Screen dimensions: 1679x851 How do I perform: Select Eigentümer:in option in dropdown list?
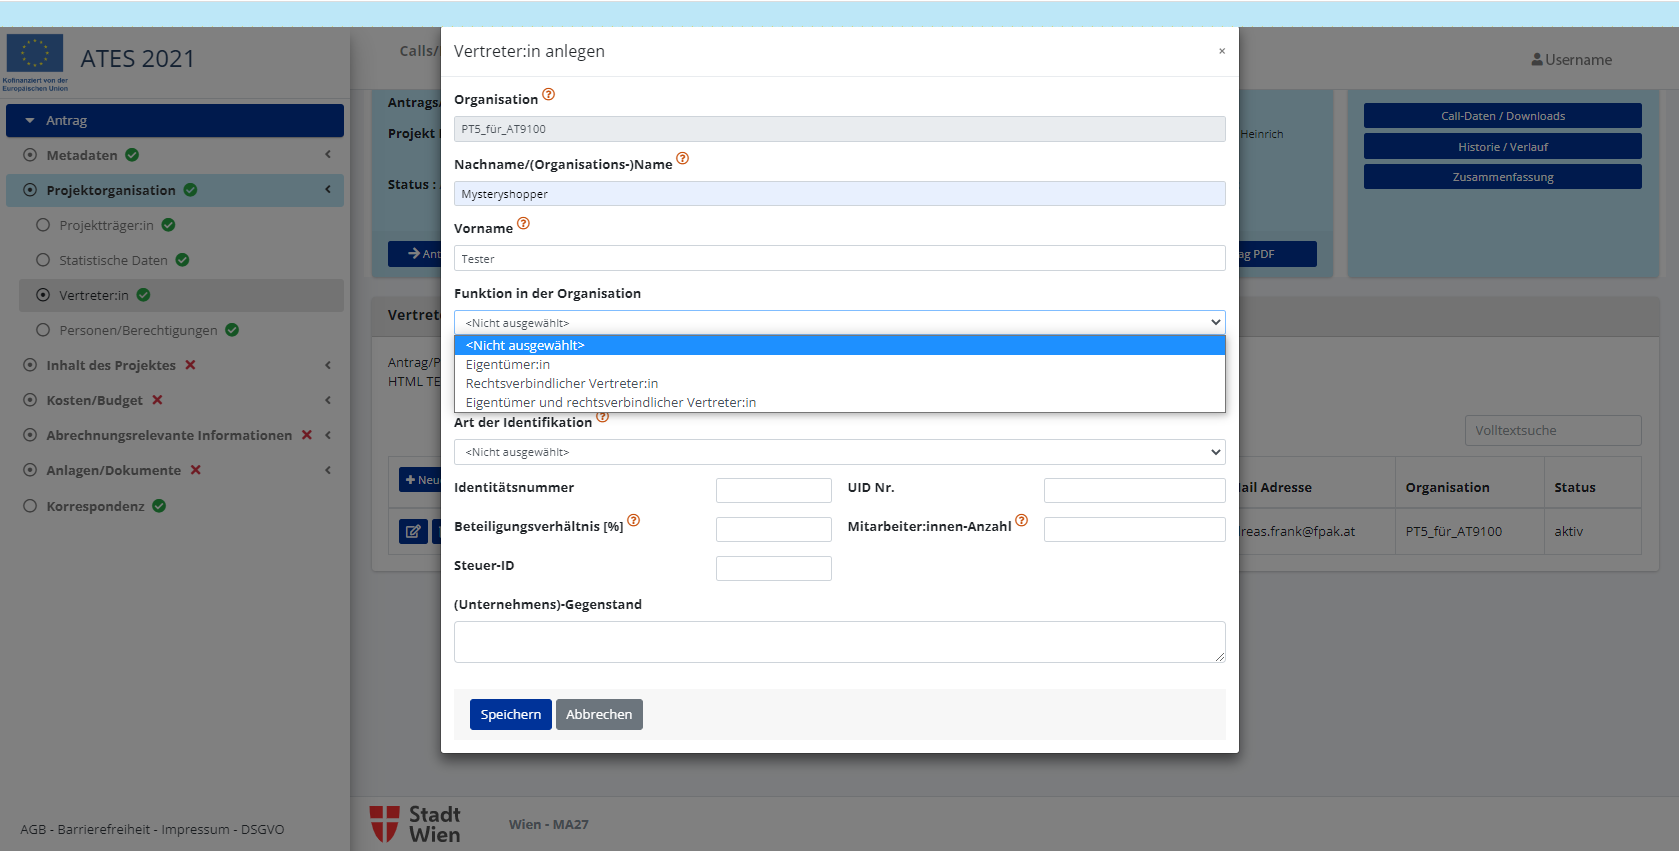click(x=508, y=365)
